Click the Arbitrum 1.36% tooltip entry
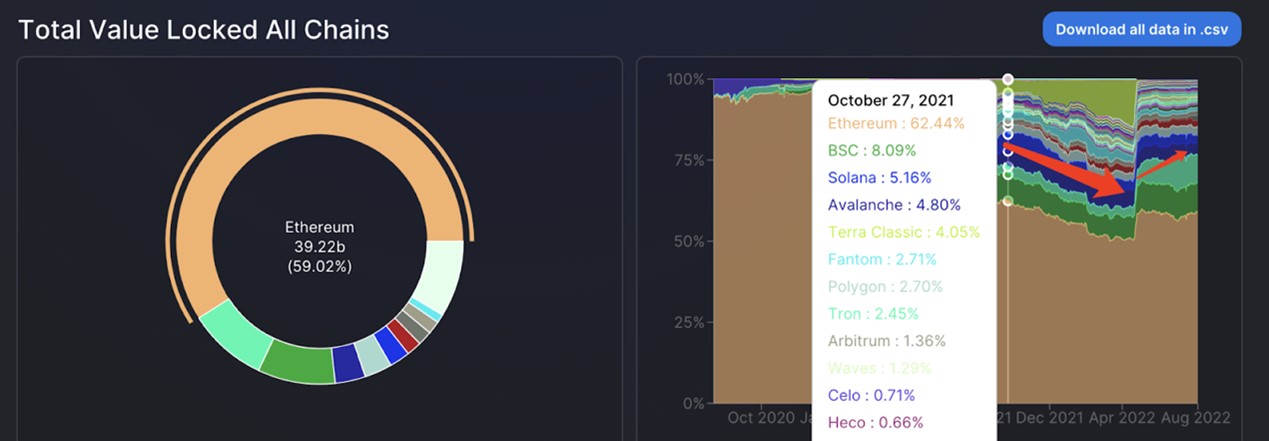This screenshot has width=1269, height=441. pyautogui.click(x=886, y=340)
